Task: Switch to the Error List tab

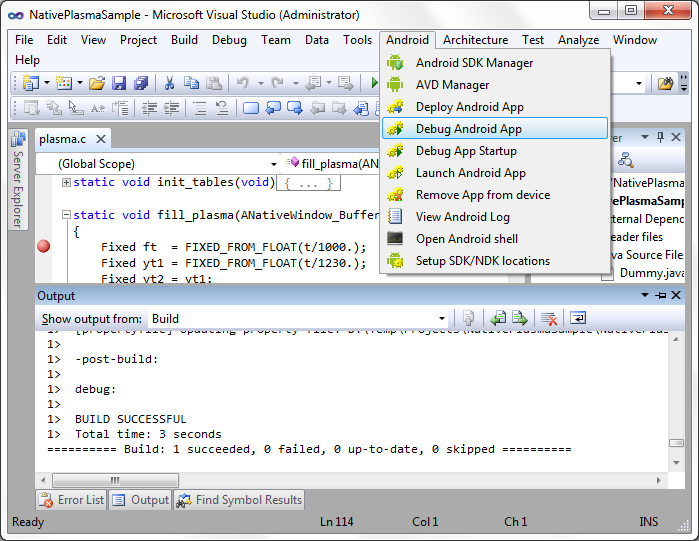Action: pos(71,500)
